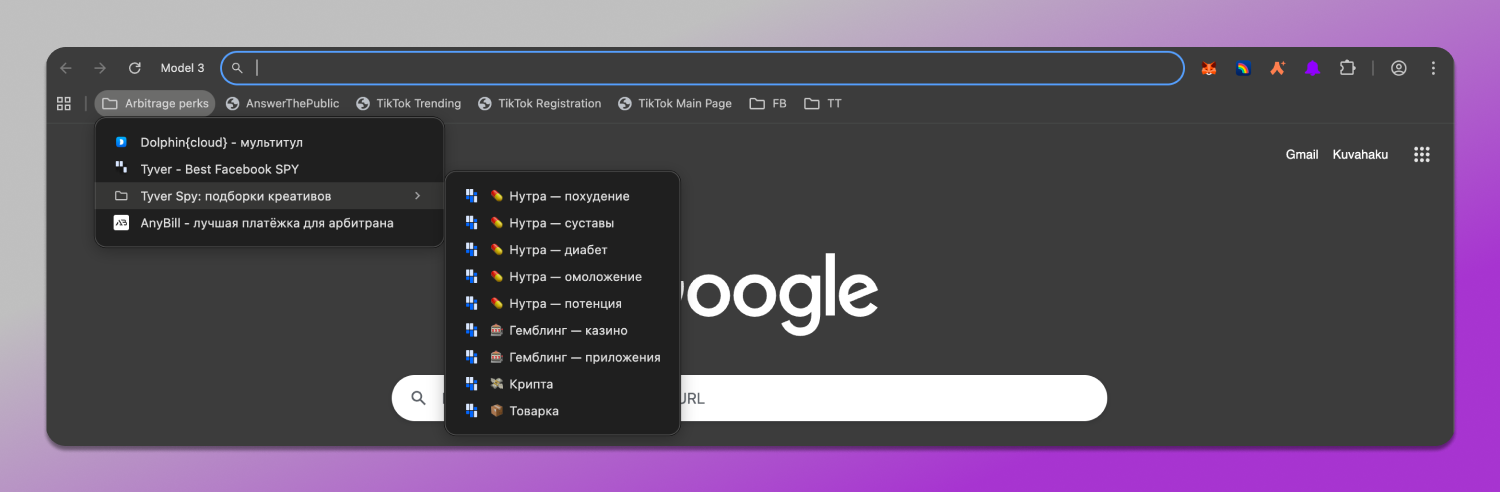Open the TikTok Trending bookmark
The height and width of the screenshot is (492, 1500).
pos(409,103)
